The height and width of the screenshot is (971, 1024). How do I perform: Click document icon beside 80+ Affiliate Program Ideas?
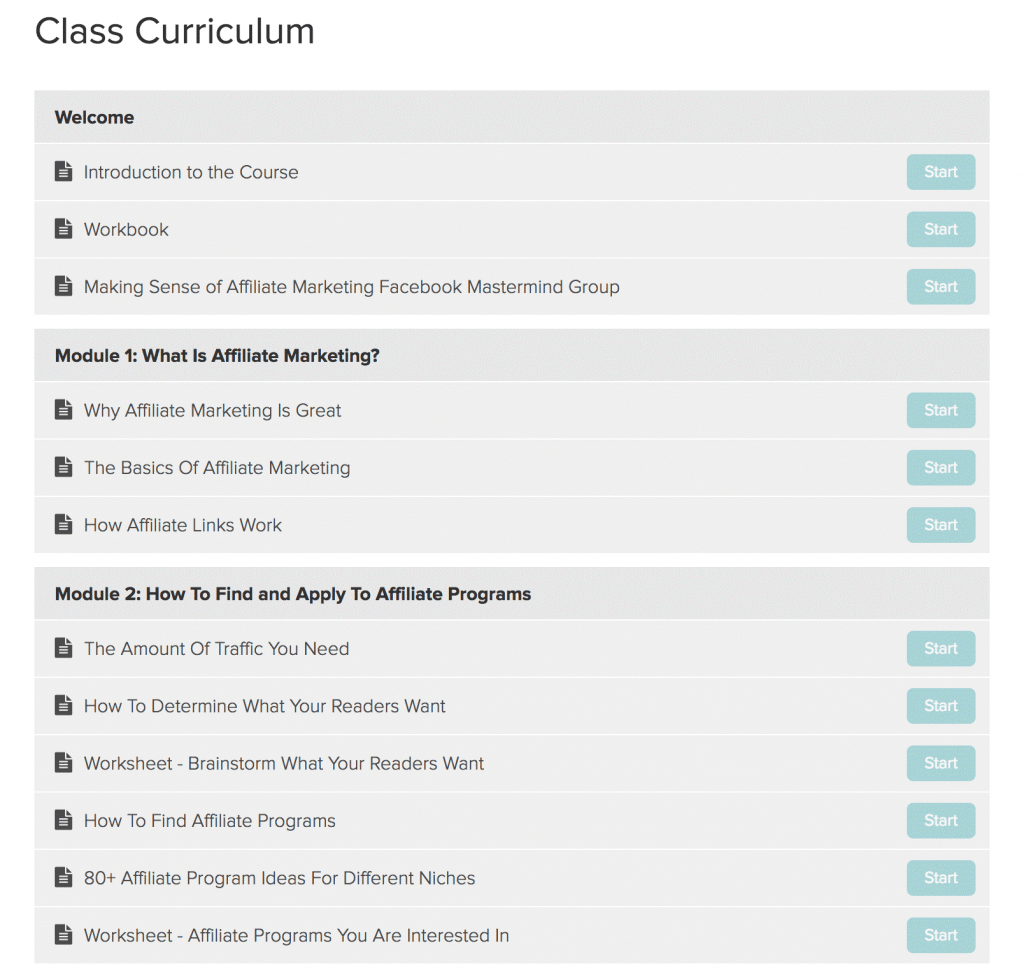(63, 878)
